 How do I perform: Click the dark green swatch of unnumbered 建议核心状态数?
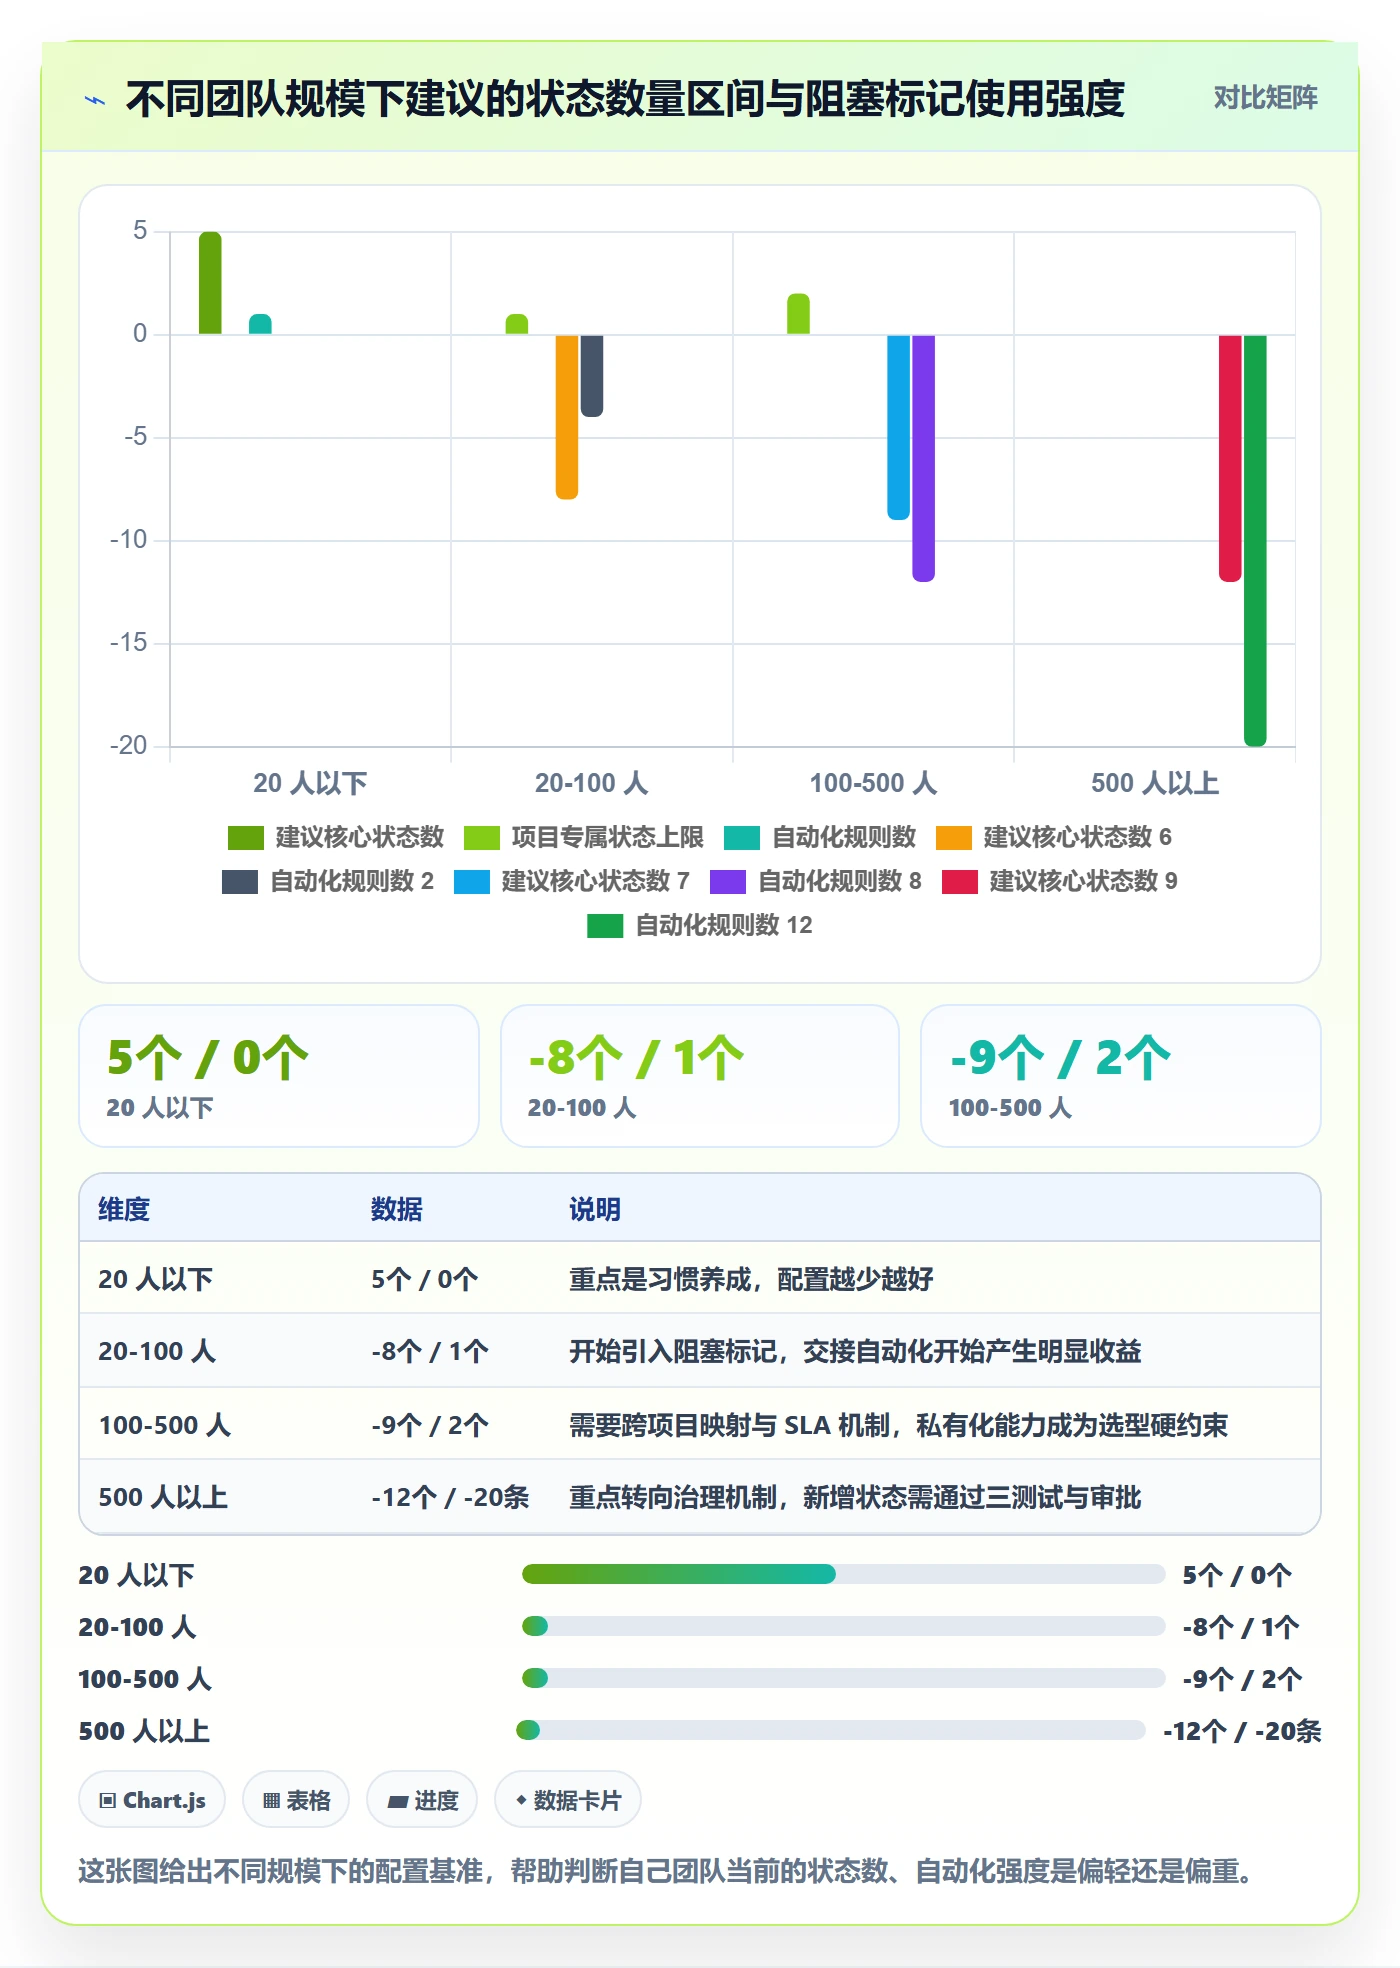pos(246,838)
